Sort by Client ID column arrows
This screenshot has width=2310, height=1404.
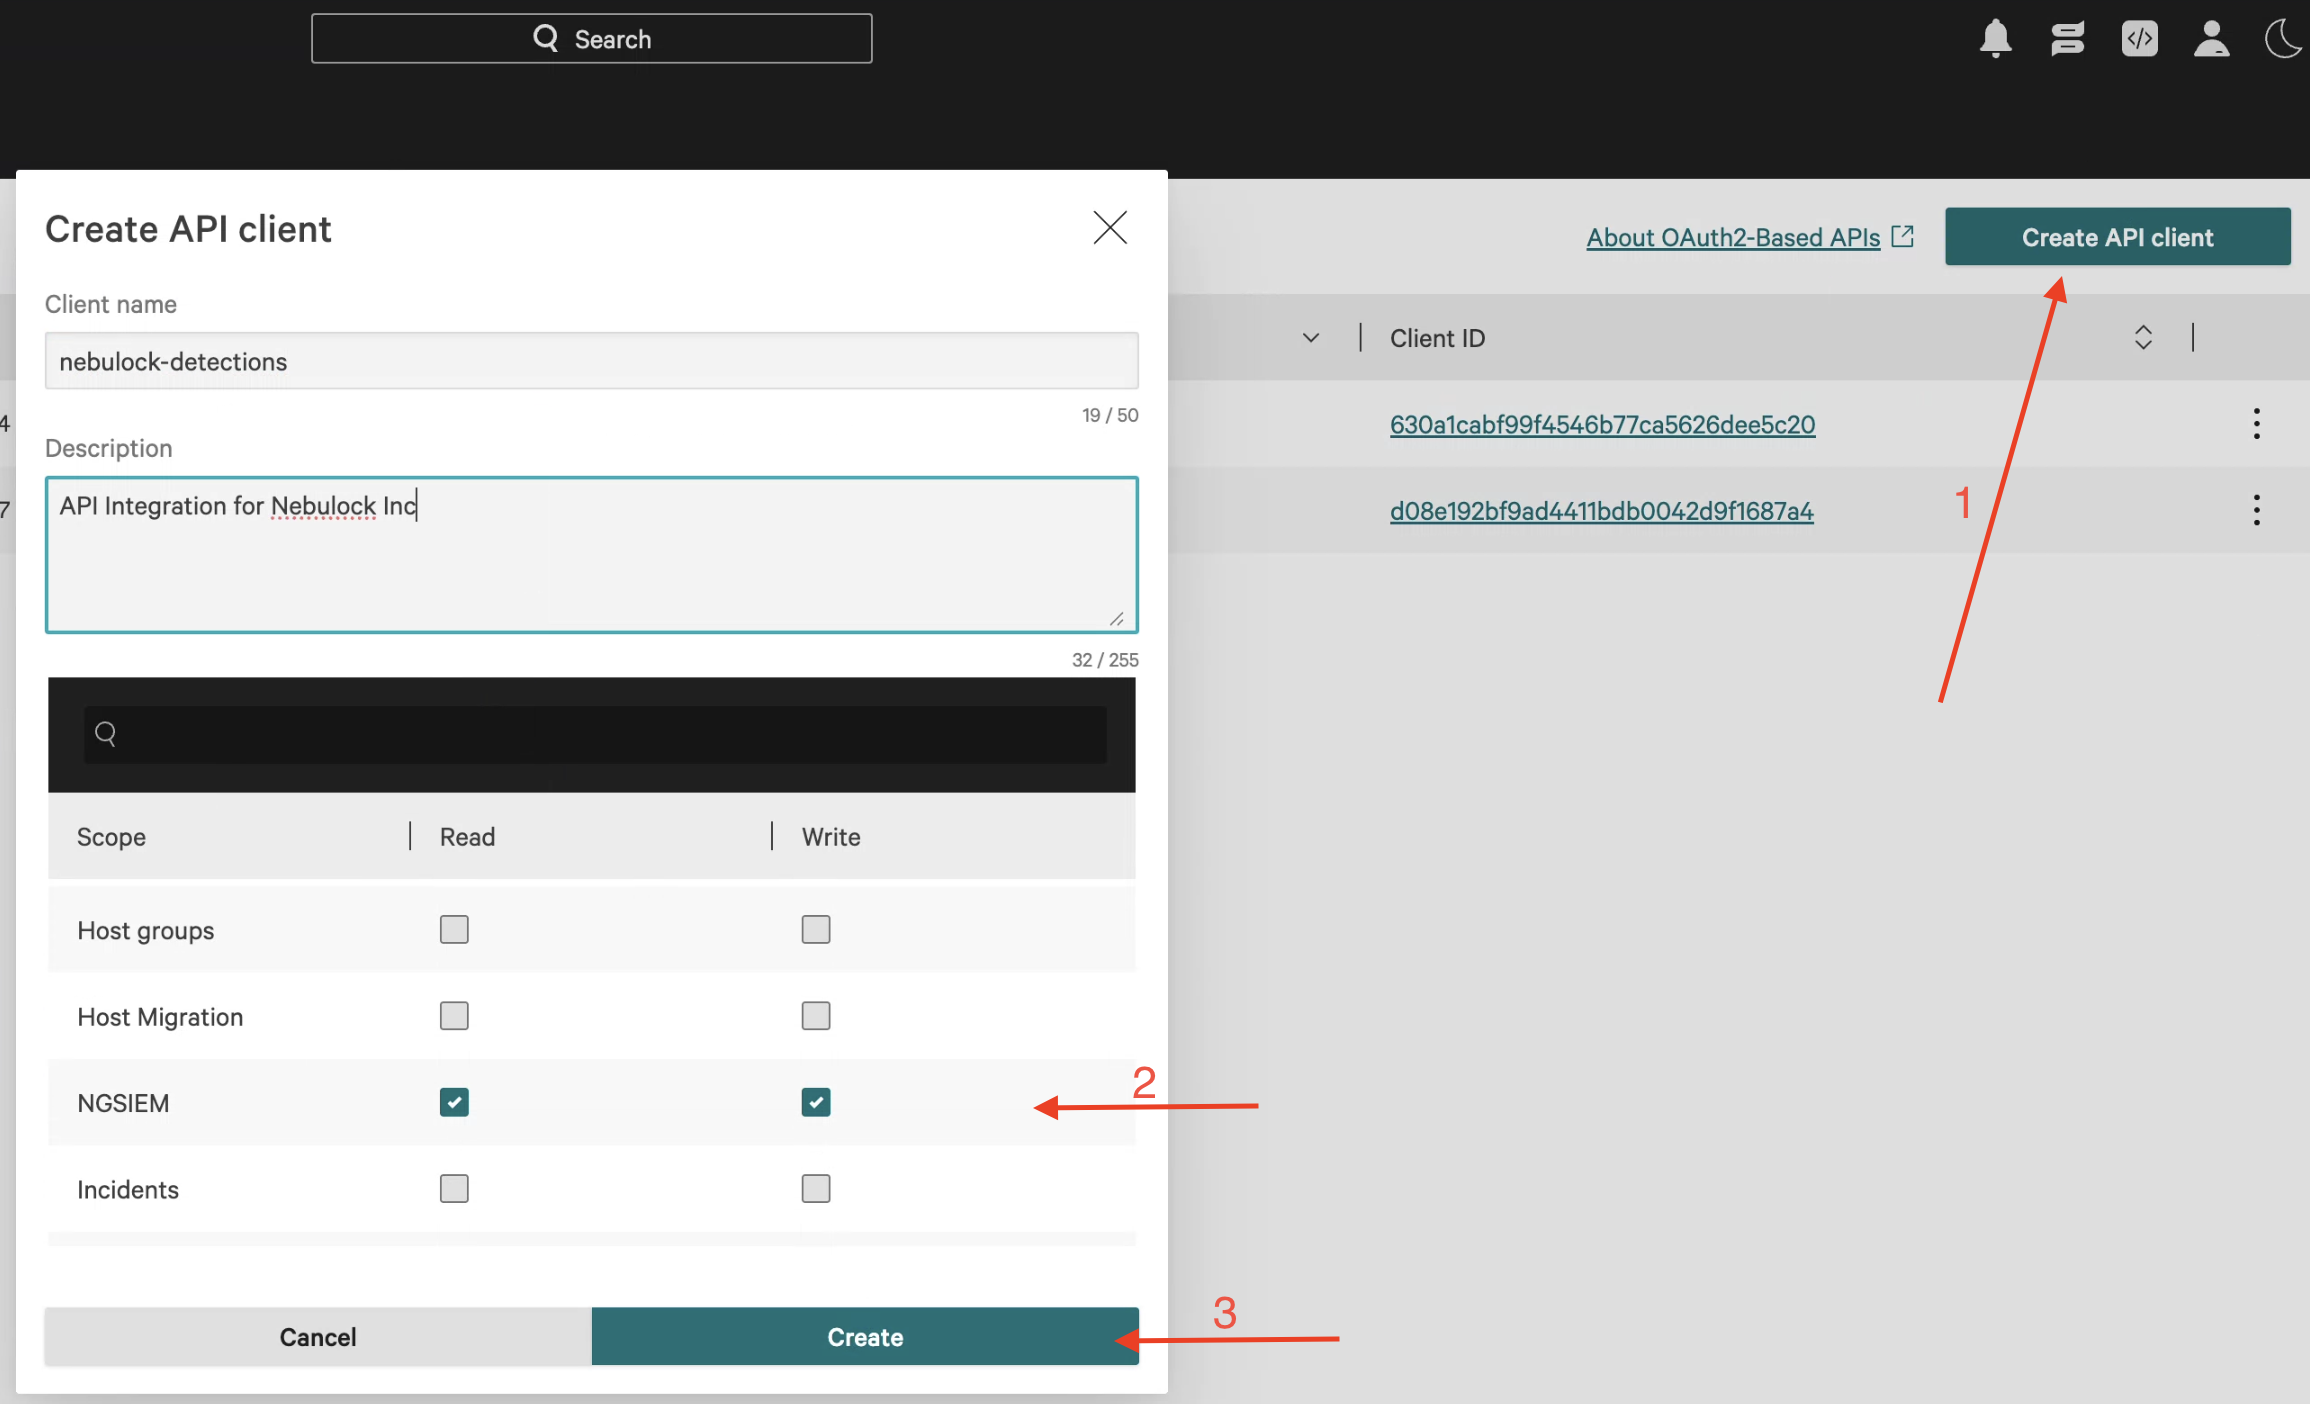coord(2142,338)
